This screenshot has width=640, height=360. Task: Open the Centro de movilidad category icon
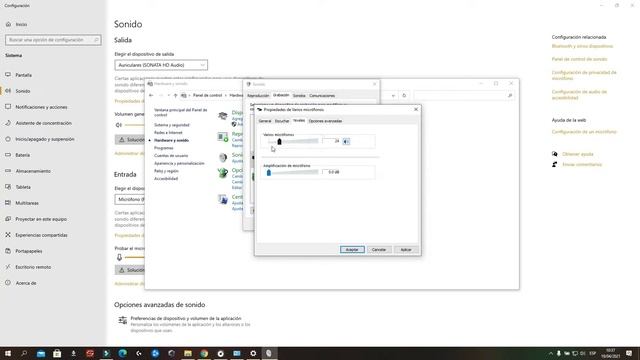coord(223,199)
